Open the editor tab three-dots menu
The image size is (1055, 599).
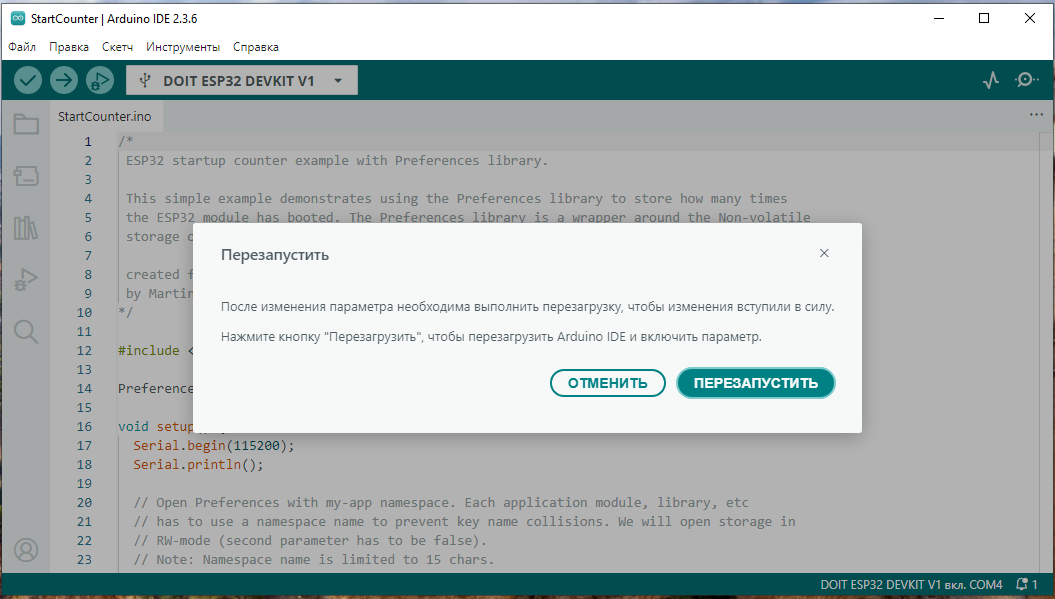tap(1036, 115)
